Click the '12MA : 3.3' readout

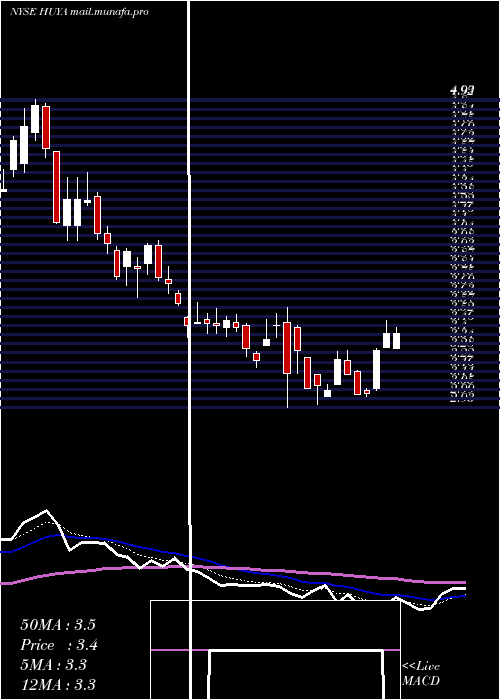click(x=58, y=685)
